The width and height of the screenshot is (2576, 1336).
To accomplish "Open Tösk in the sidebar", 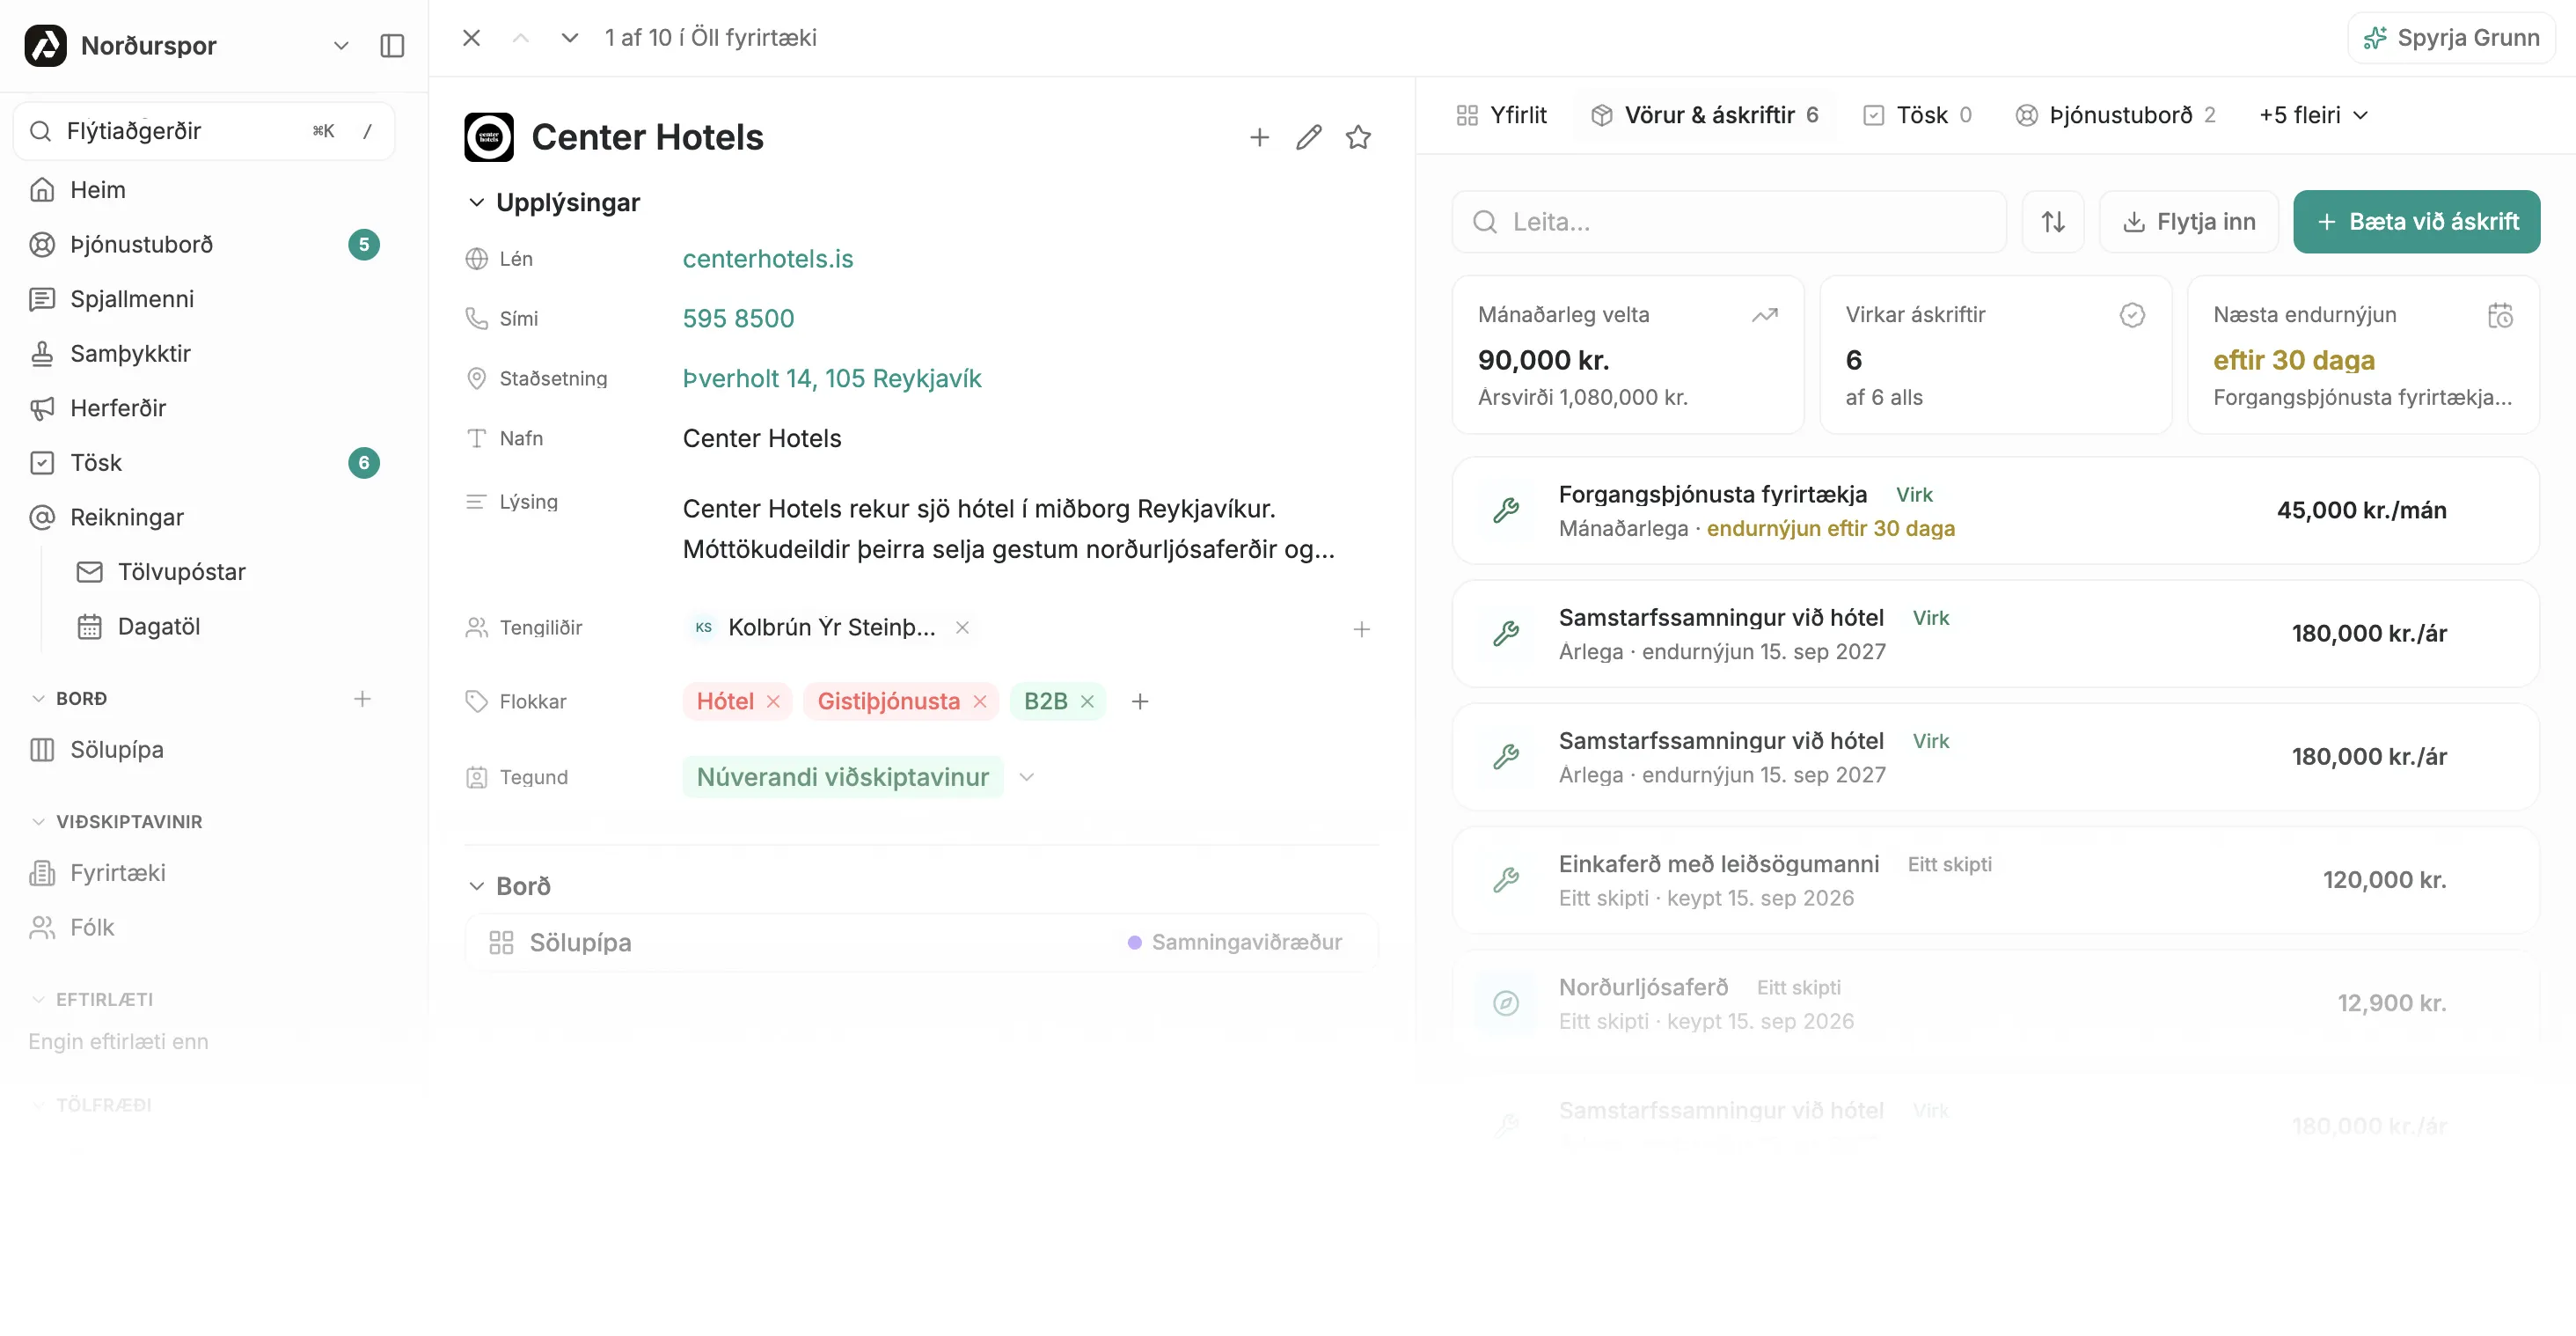I will pyautogui.click(x=204, y=463).
